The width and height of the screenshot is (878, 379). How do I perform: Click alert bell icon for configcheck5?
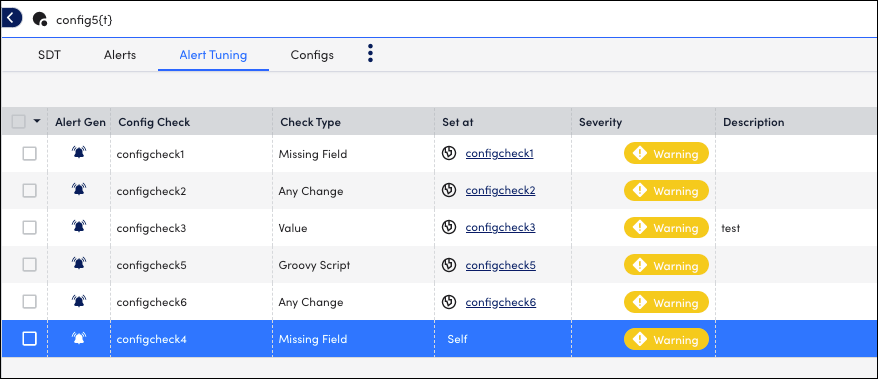79,264
